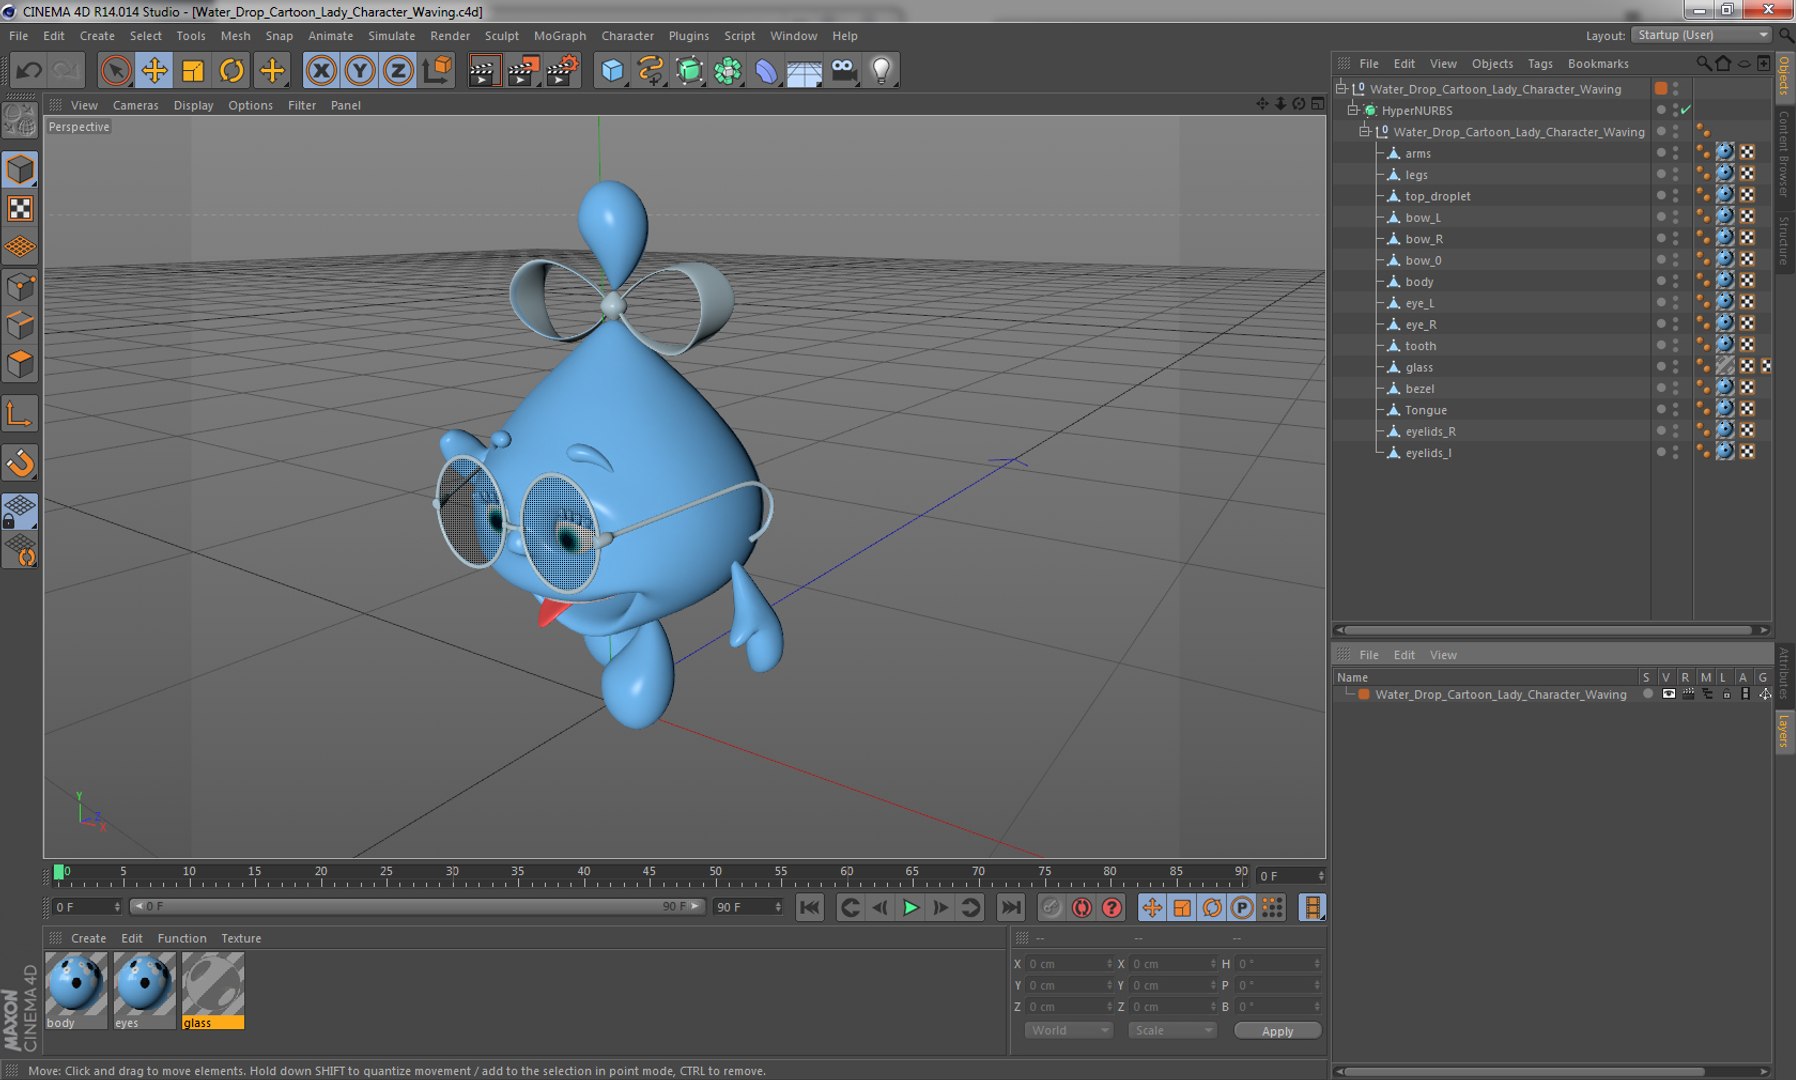Viewport: 1796px width, 1080px height.
Task: Toggle X-axis lock
Action: pos(321,70)
